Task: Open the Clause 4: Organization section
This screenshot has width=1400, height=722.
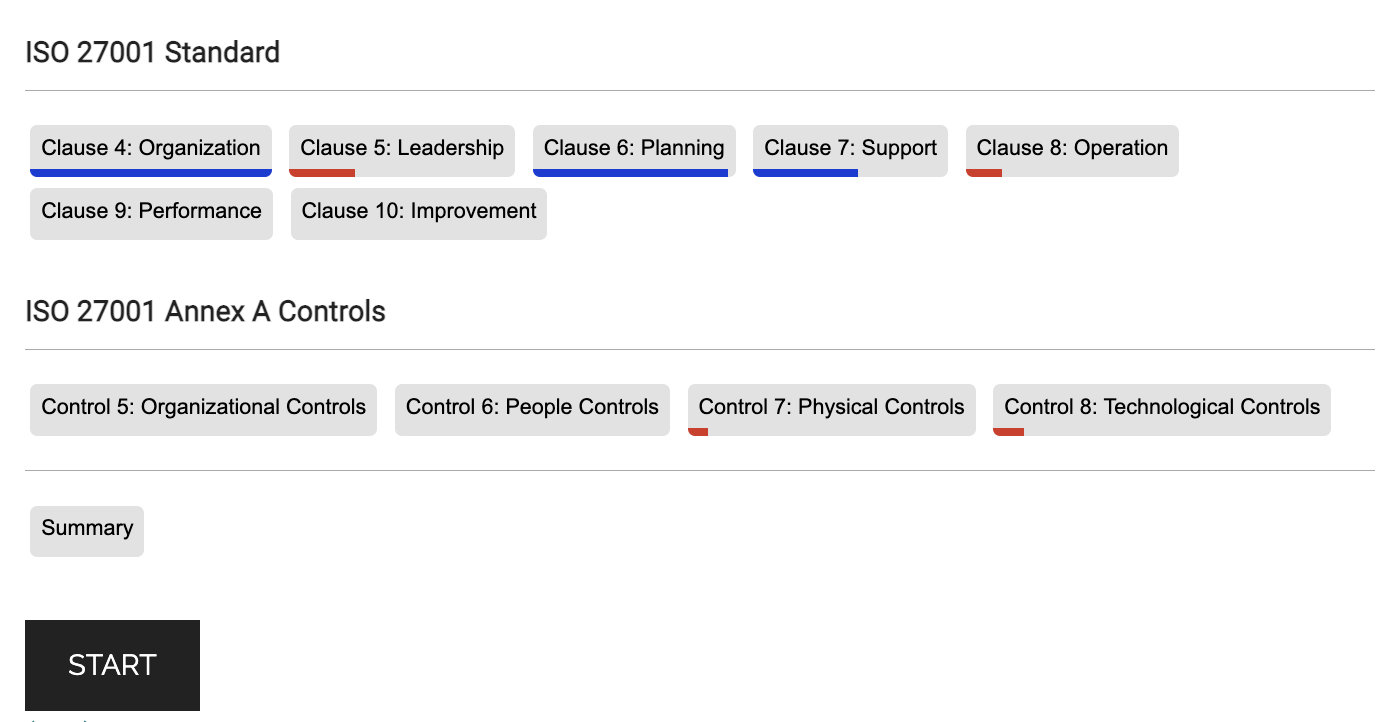Action: pyautogui.click(x=151, y=150)
